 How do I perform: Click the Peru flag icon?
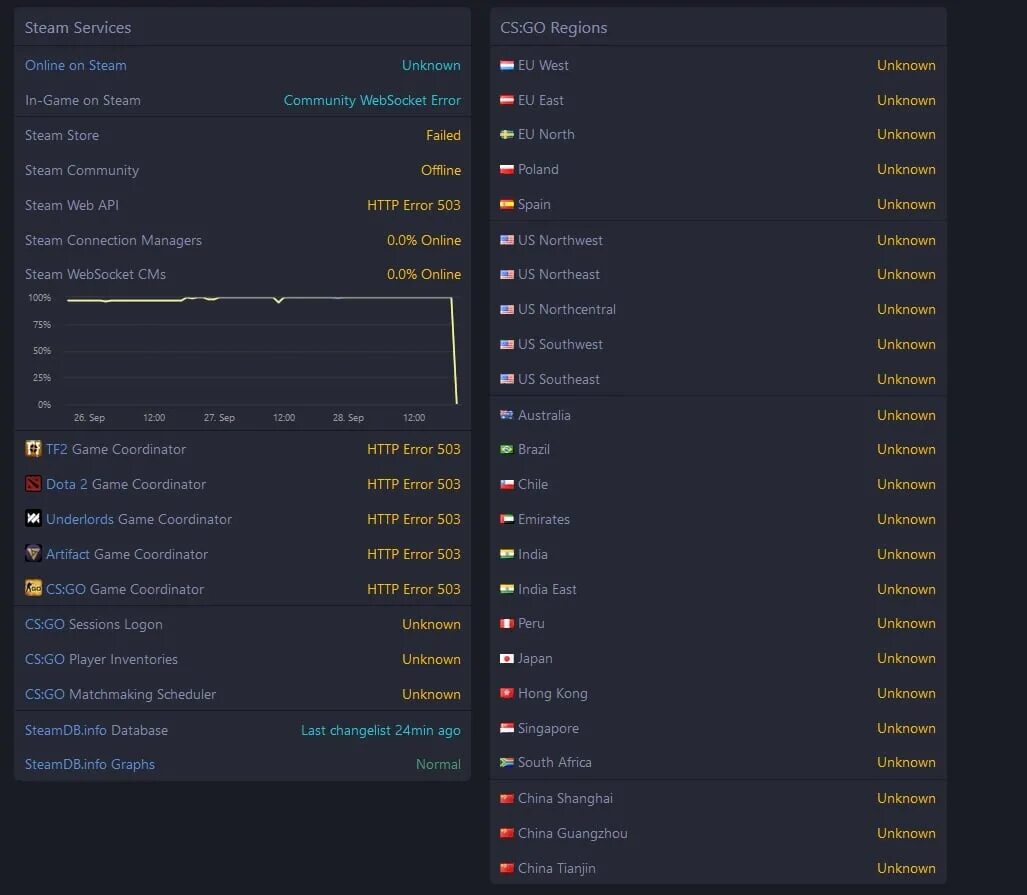tap(506, 623)
